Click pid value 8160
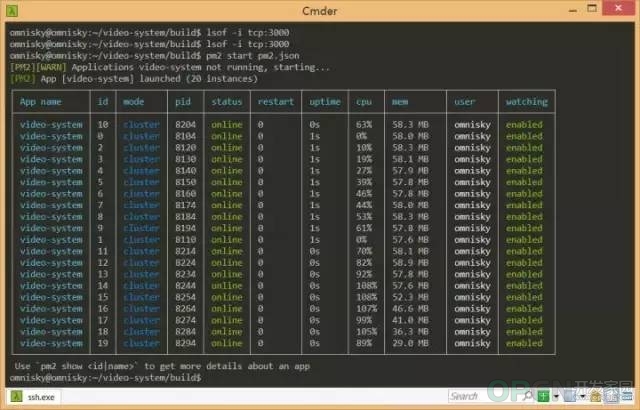Image resolution: width=640 pixels, height=410 pixels. click(185, 193)
